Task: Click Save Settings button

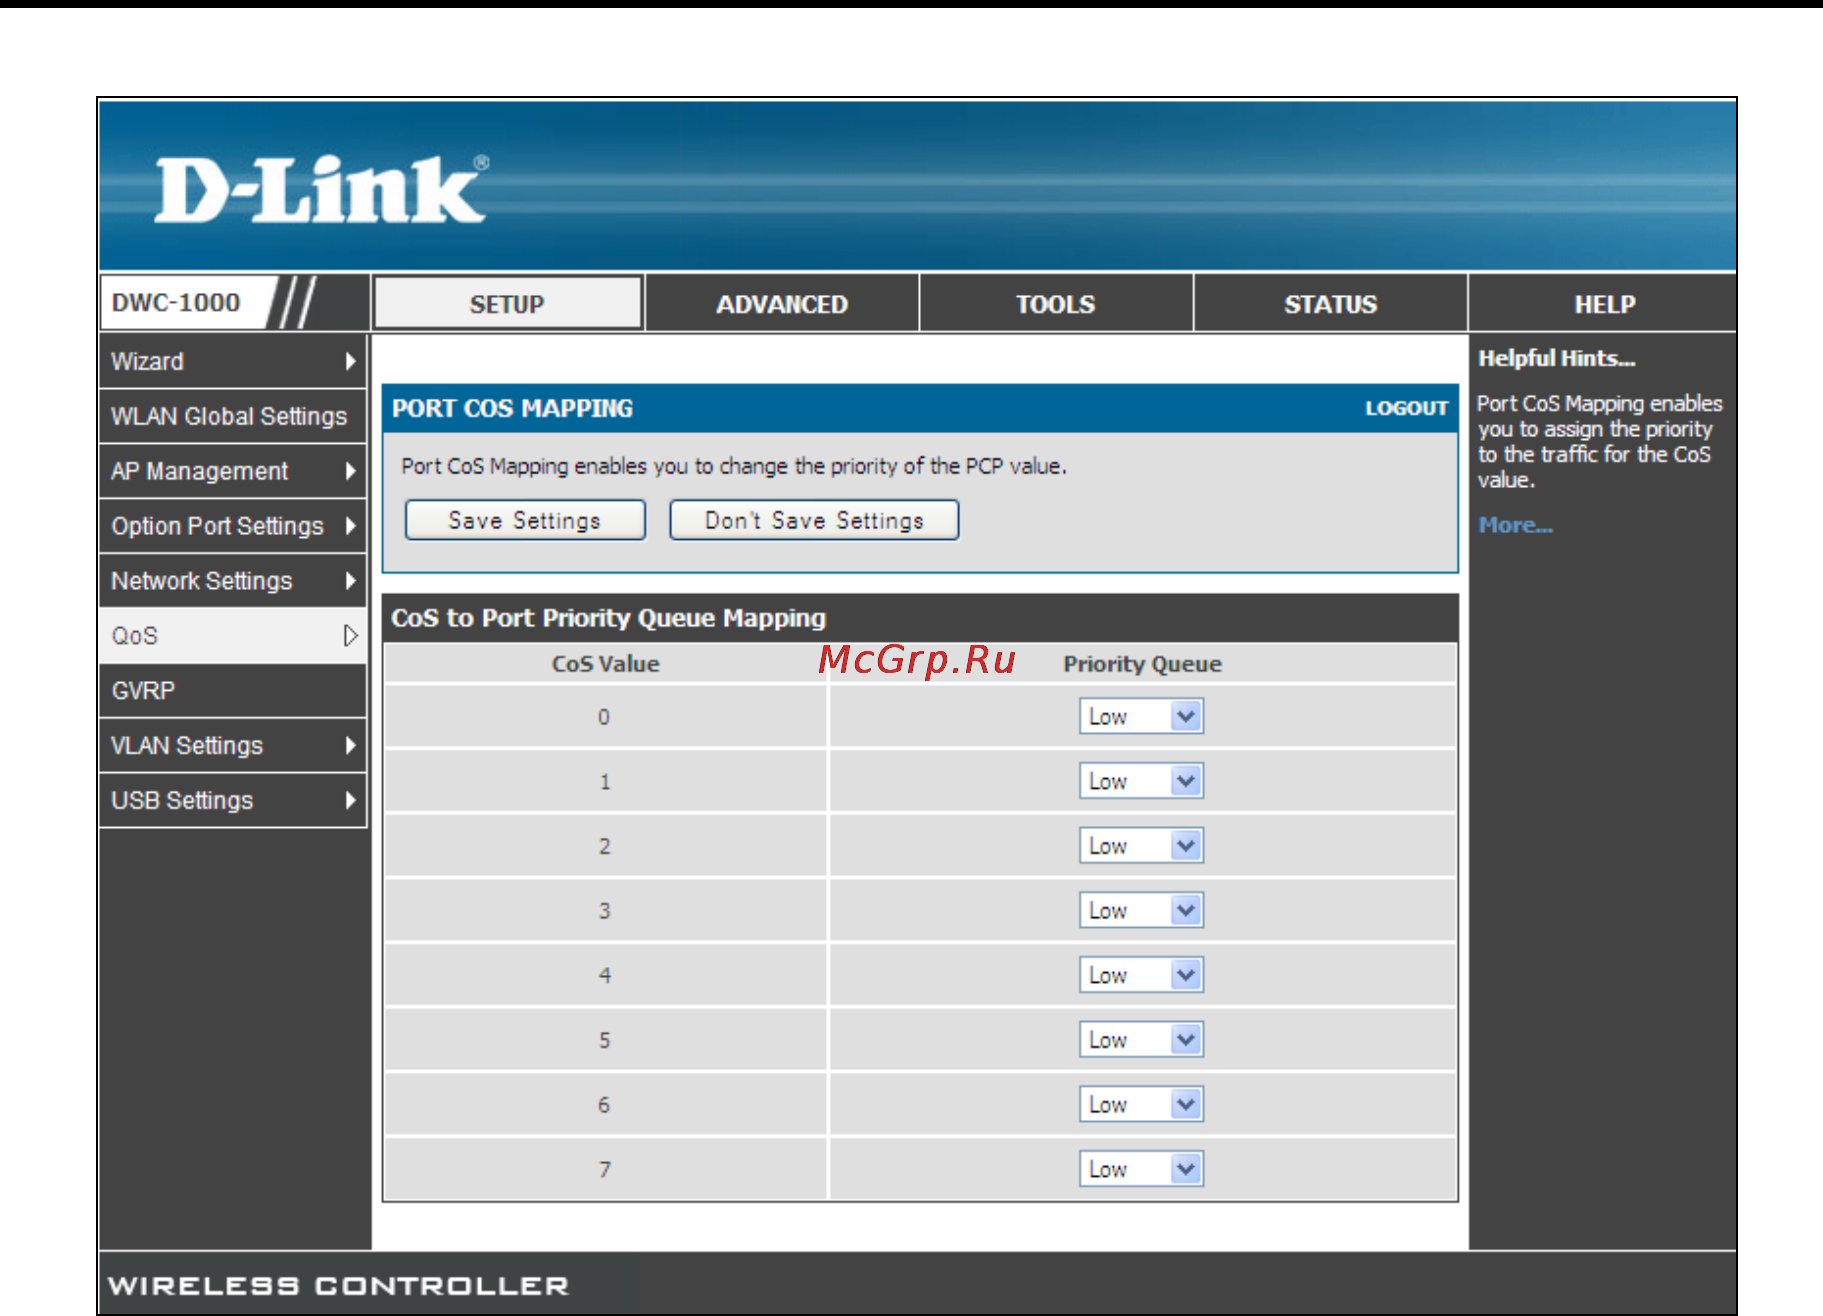Action: click(x=525, y=520)
